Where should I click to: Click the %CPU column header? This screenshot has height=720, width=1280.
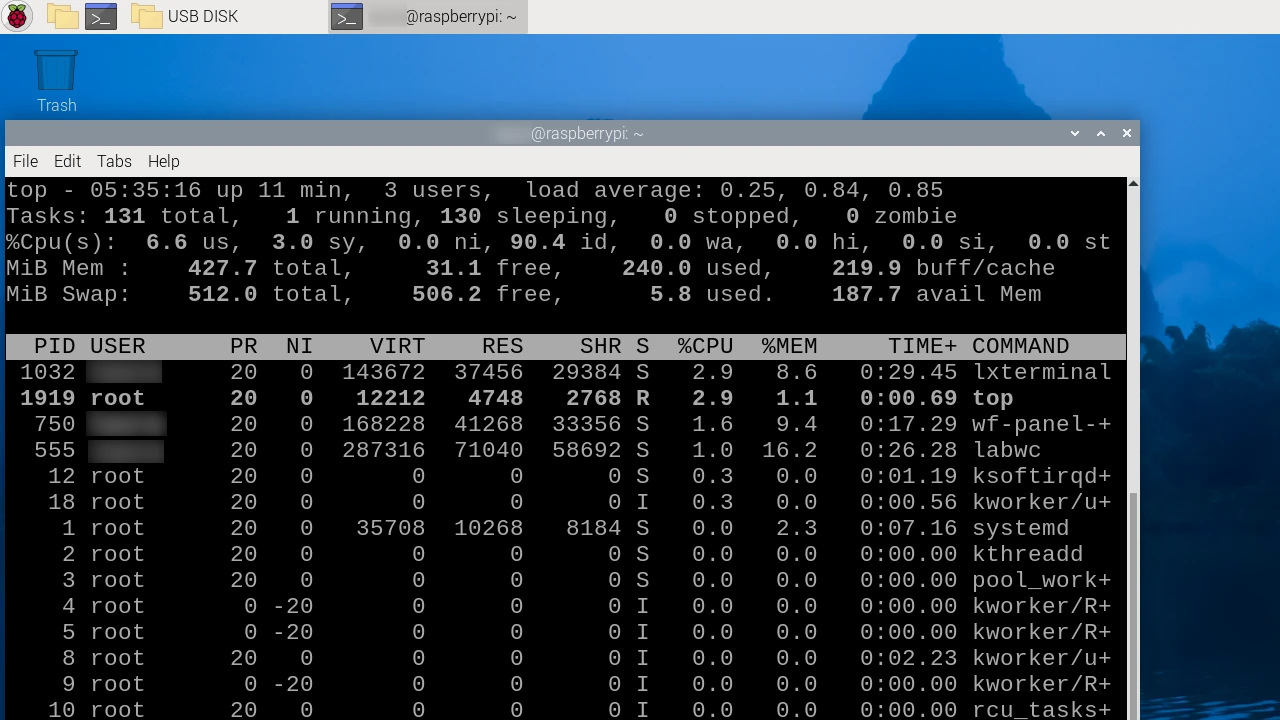705,346
